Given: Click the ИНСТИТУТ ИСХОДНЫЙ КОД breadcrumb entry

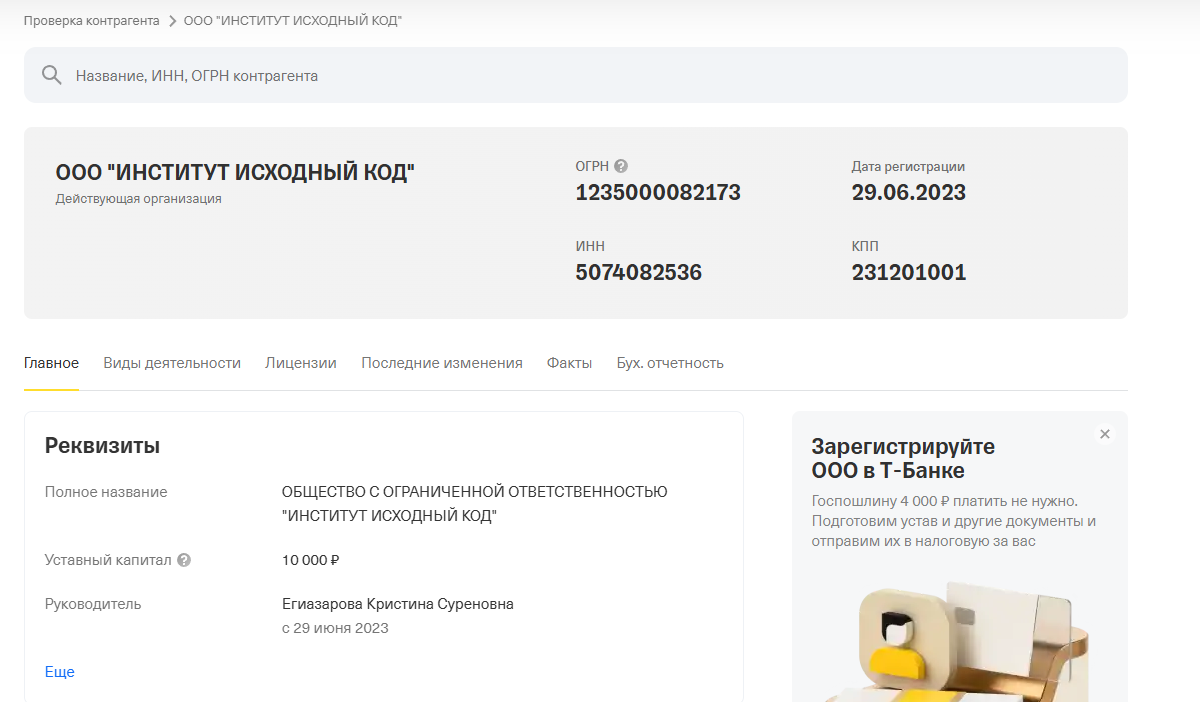Looking at the screenshot, I should pyautogui.click(x=290, y=19).
